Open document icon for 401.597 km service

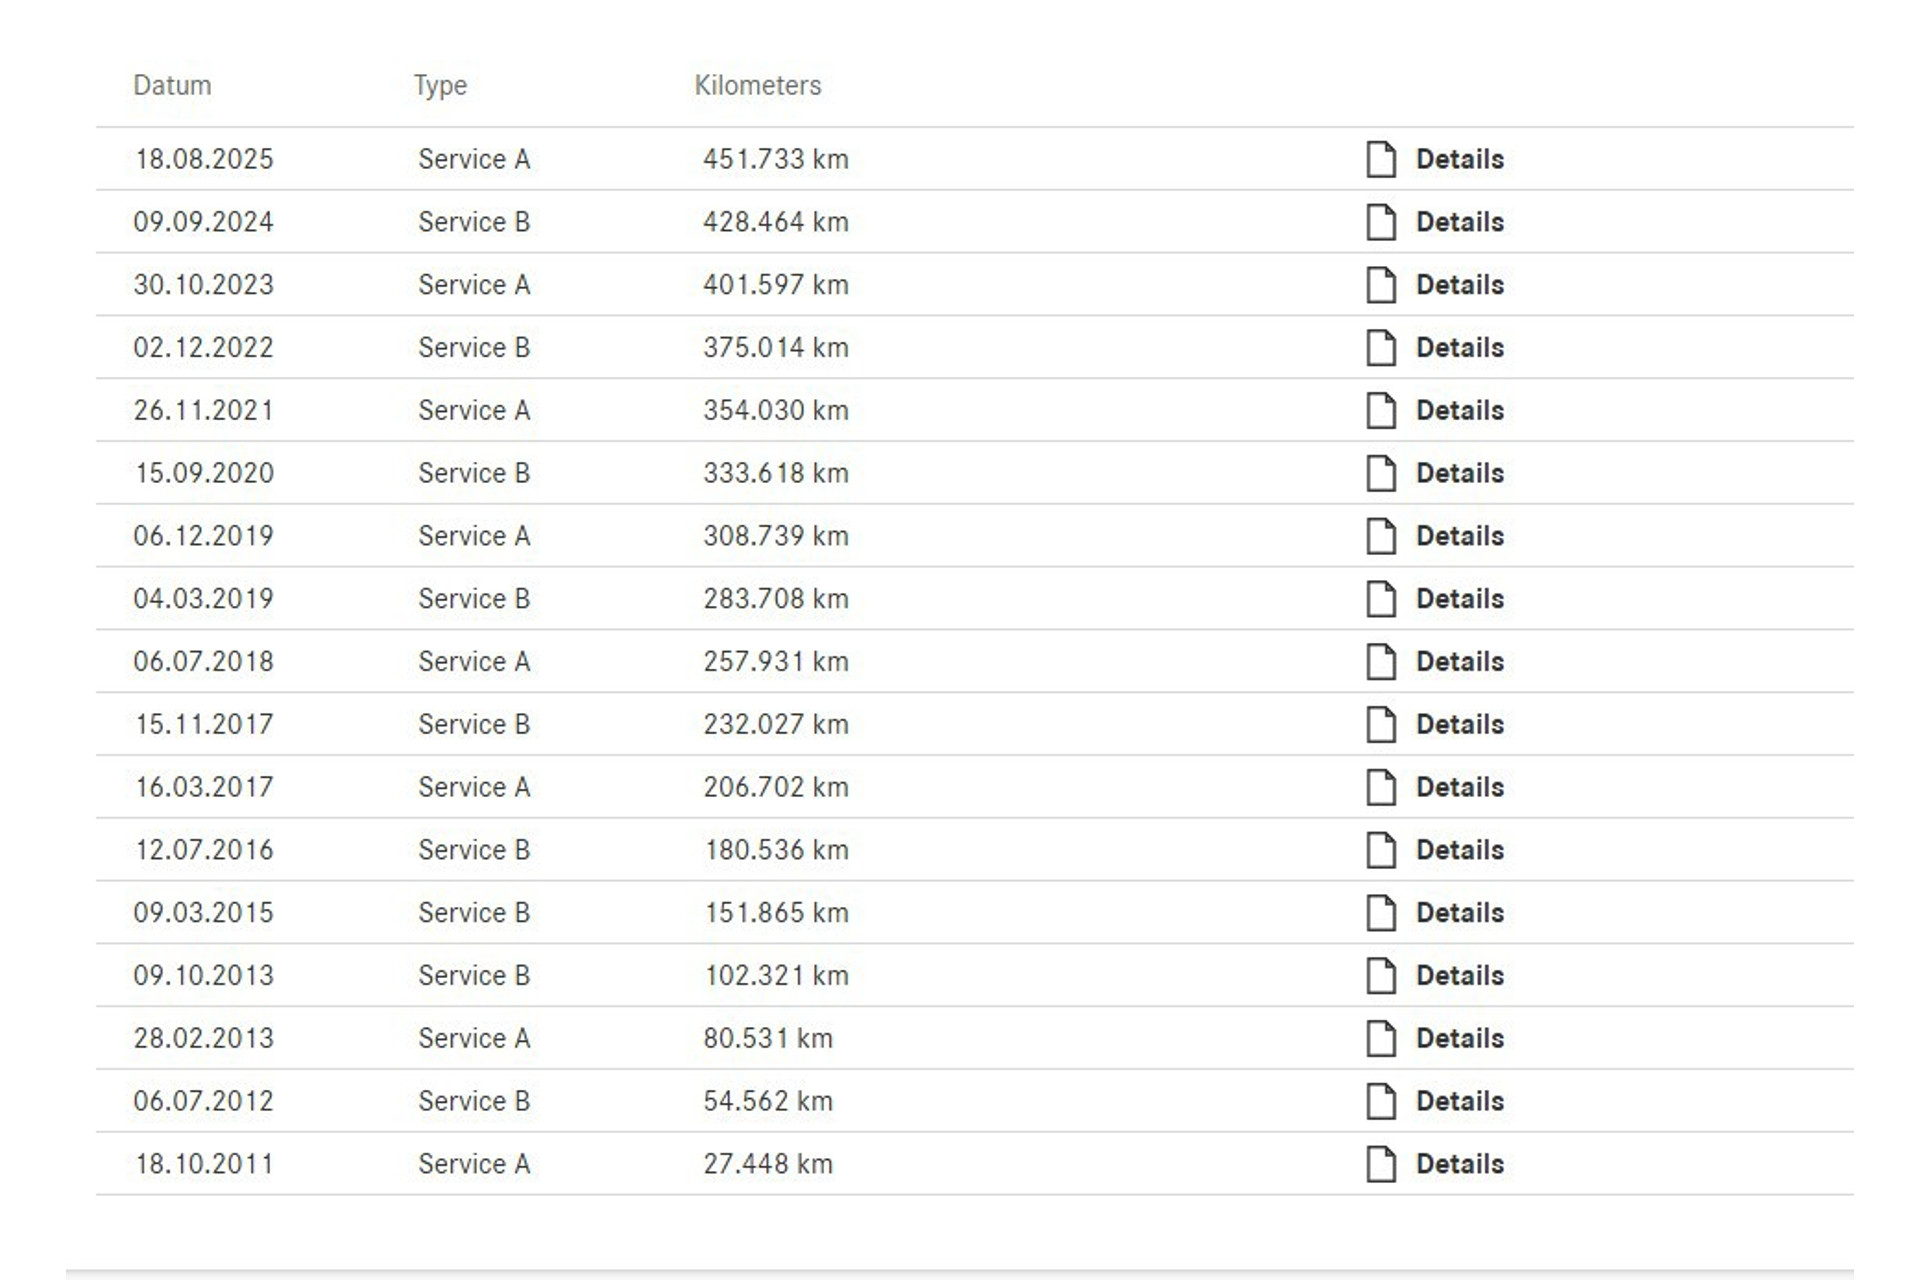[1381, 285]
